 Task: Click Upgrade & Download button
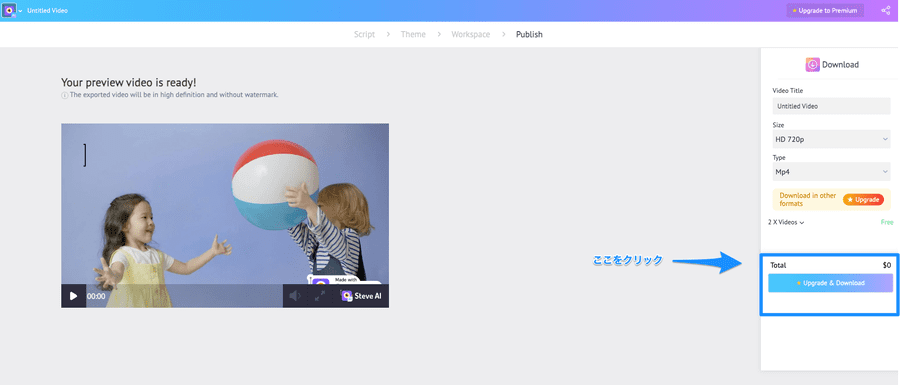tap(831, 283)
